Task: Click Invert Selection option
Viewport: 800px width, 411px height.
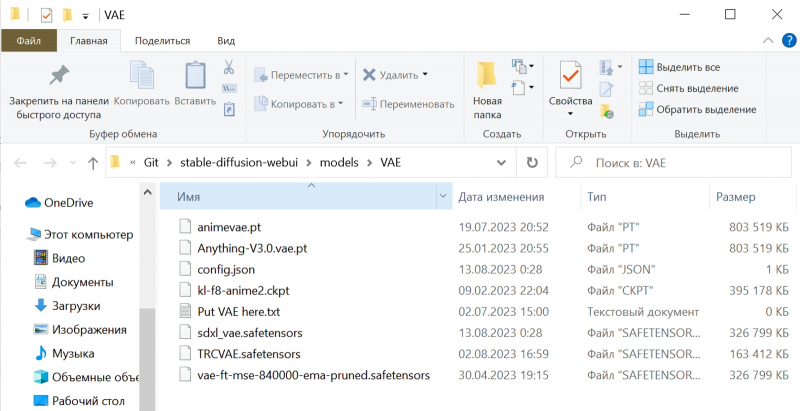Action: tap(697, 109)
